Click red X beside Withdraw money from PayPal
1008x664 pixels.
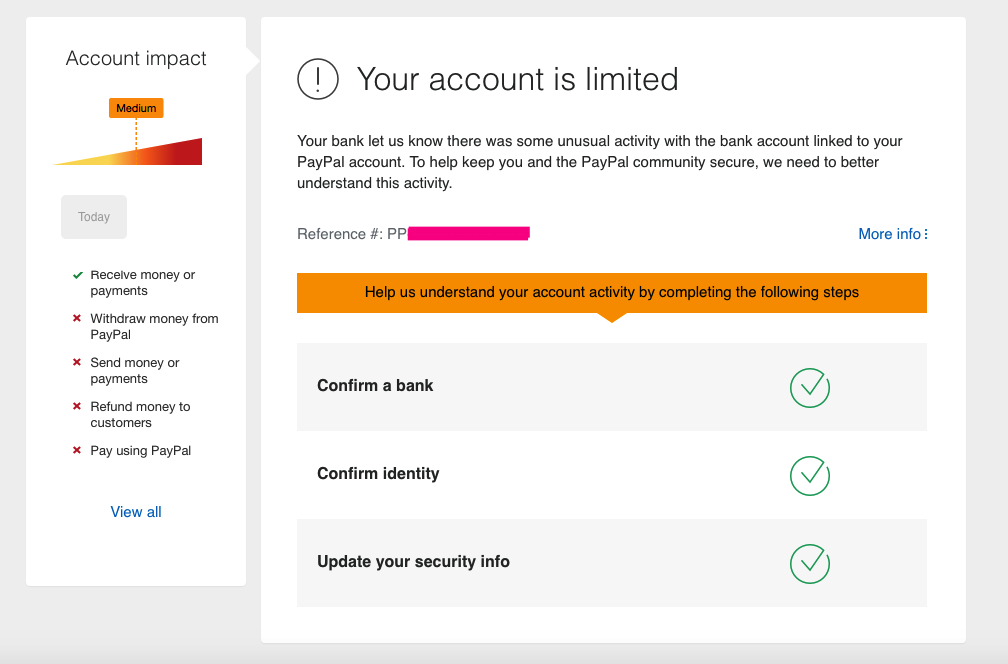(x=77, y=319)
